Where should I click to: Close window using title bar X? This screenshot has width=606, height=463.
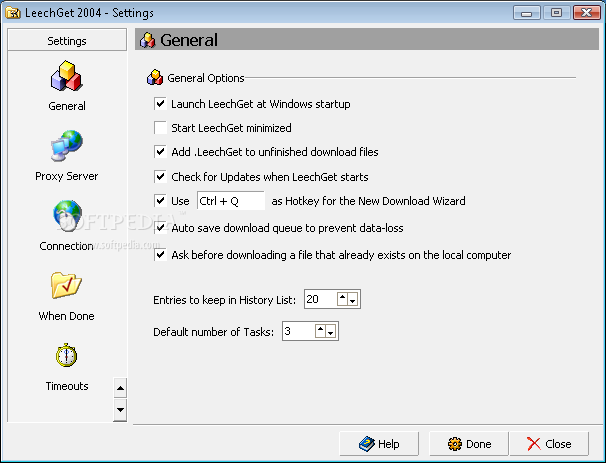click(586, 13)
